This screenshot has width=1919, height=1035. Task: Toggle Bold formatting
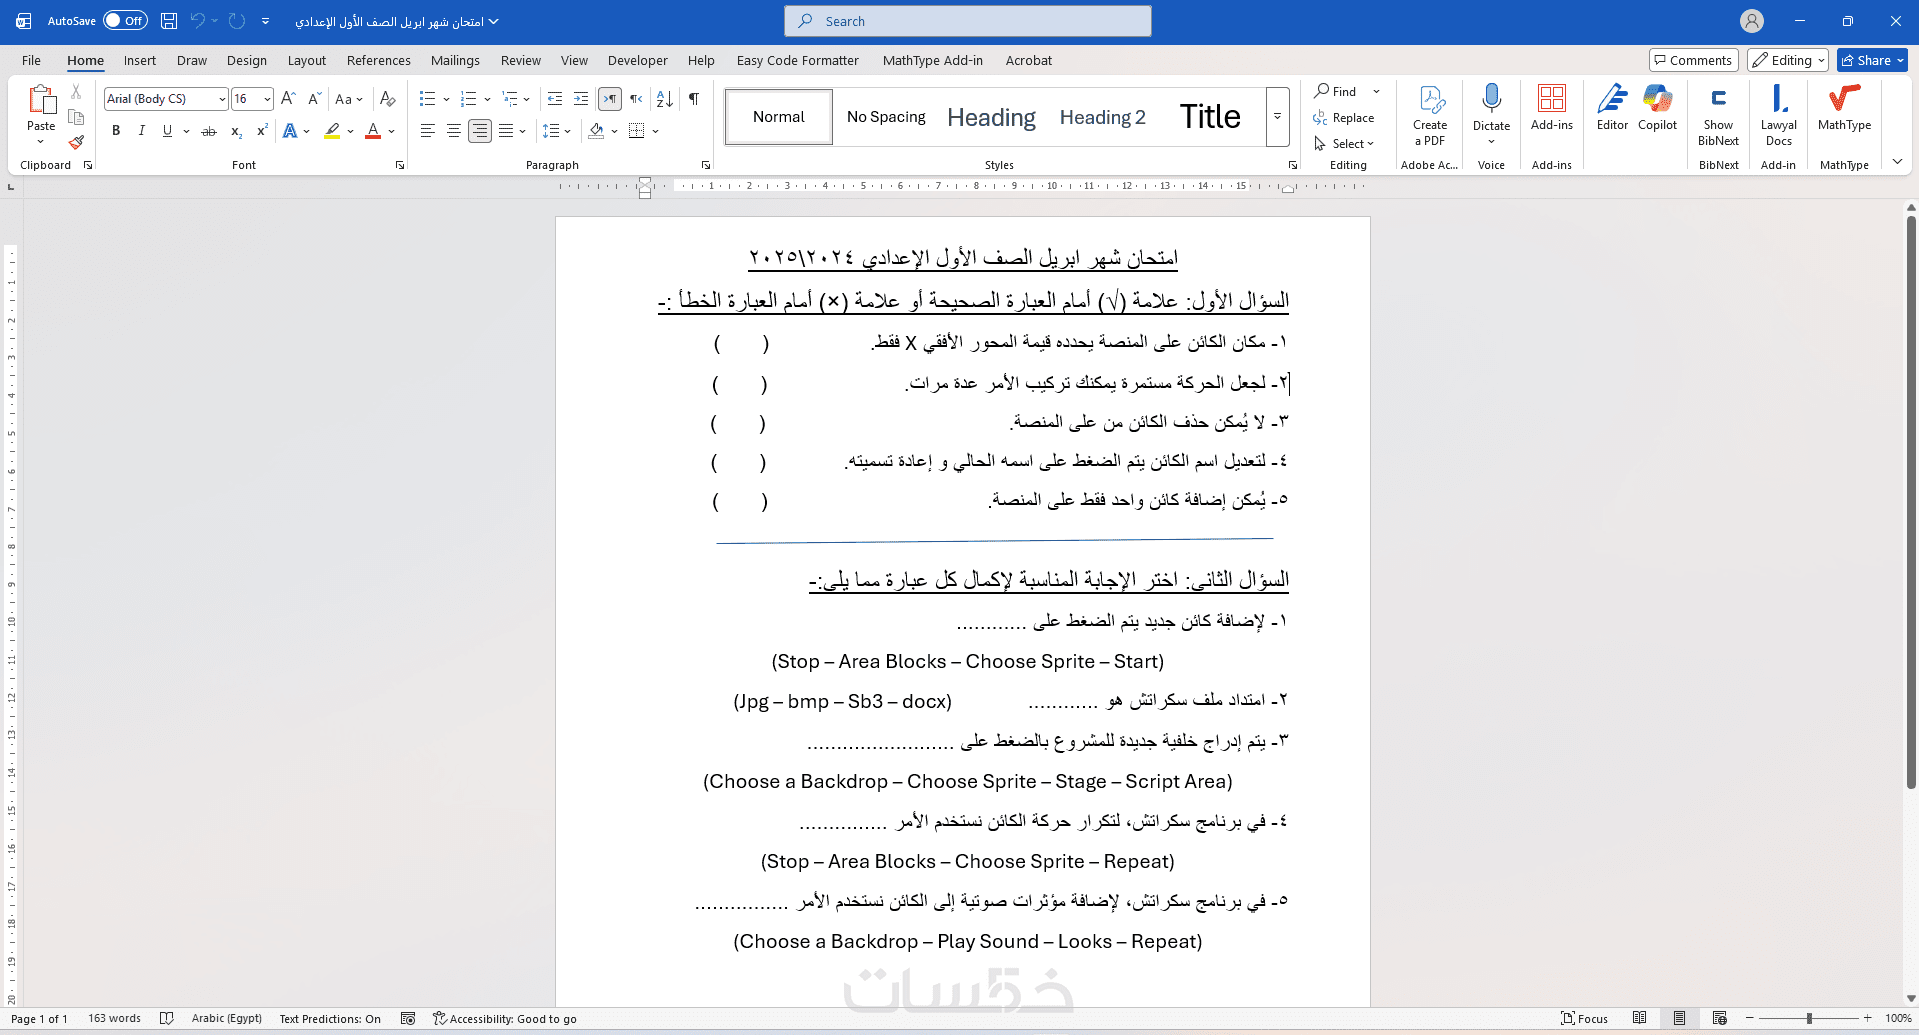pos(116,131)
